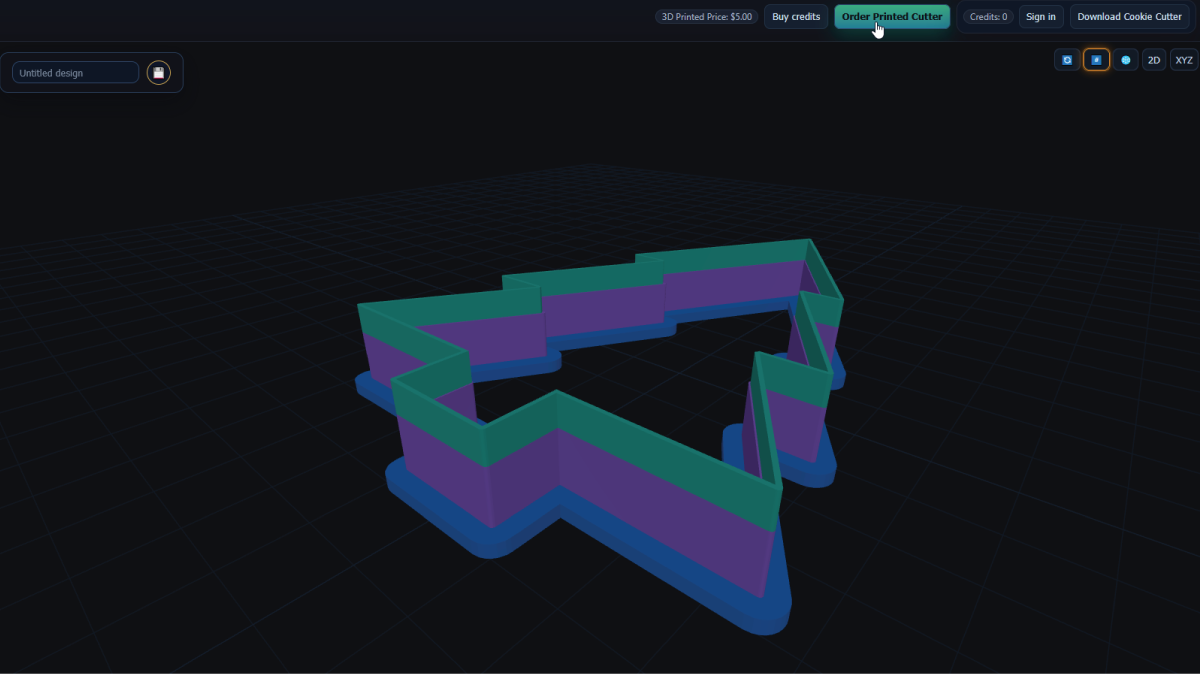The height and width of the screenshot is (675, 1200).
Task: Save the design using the floppy disk icon
Action: [x=158, y=72]
